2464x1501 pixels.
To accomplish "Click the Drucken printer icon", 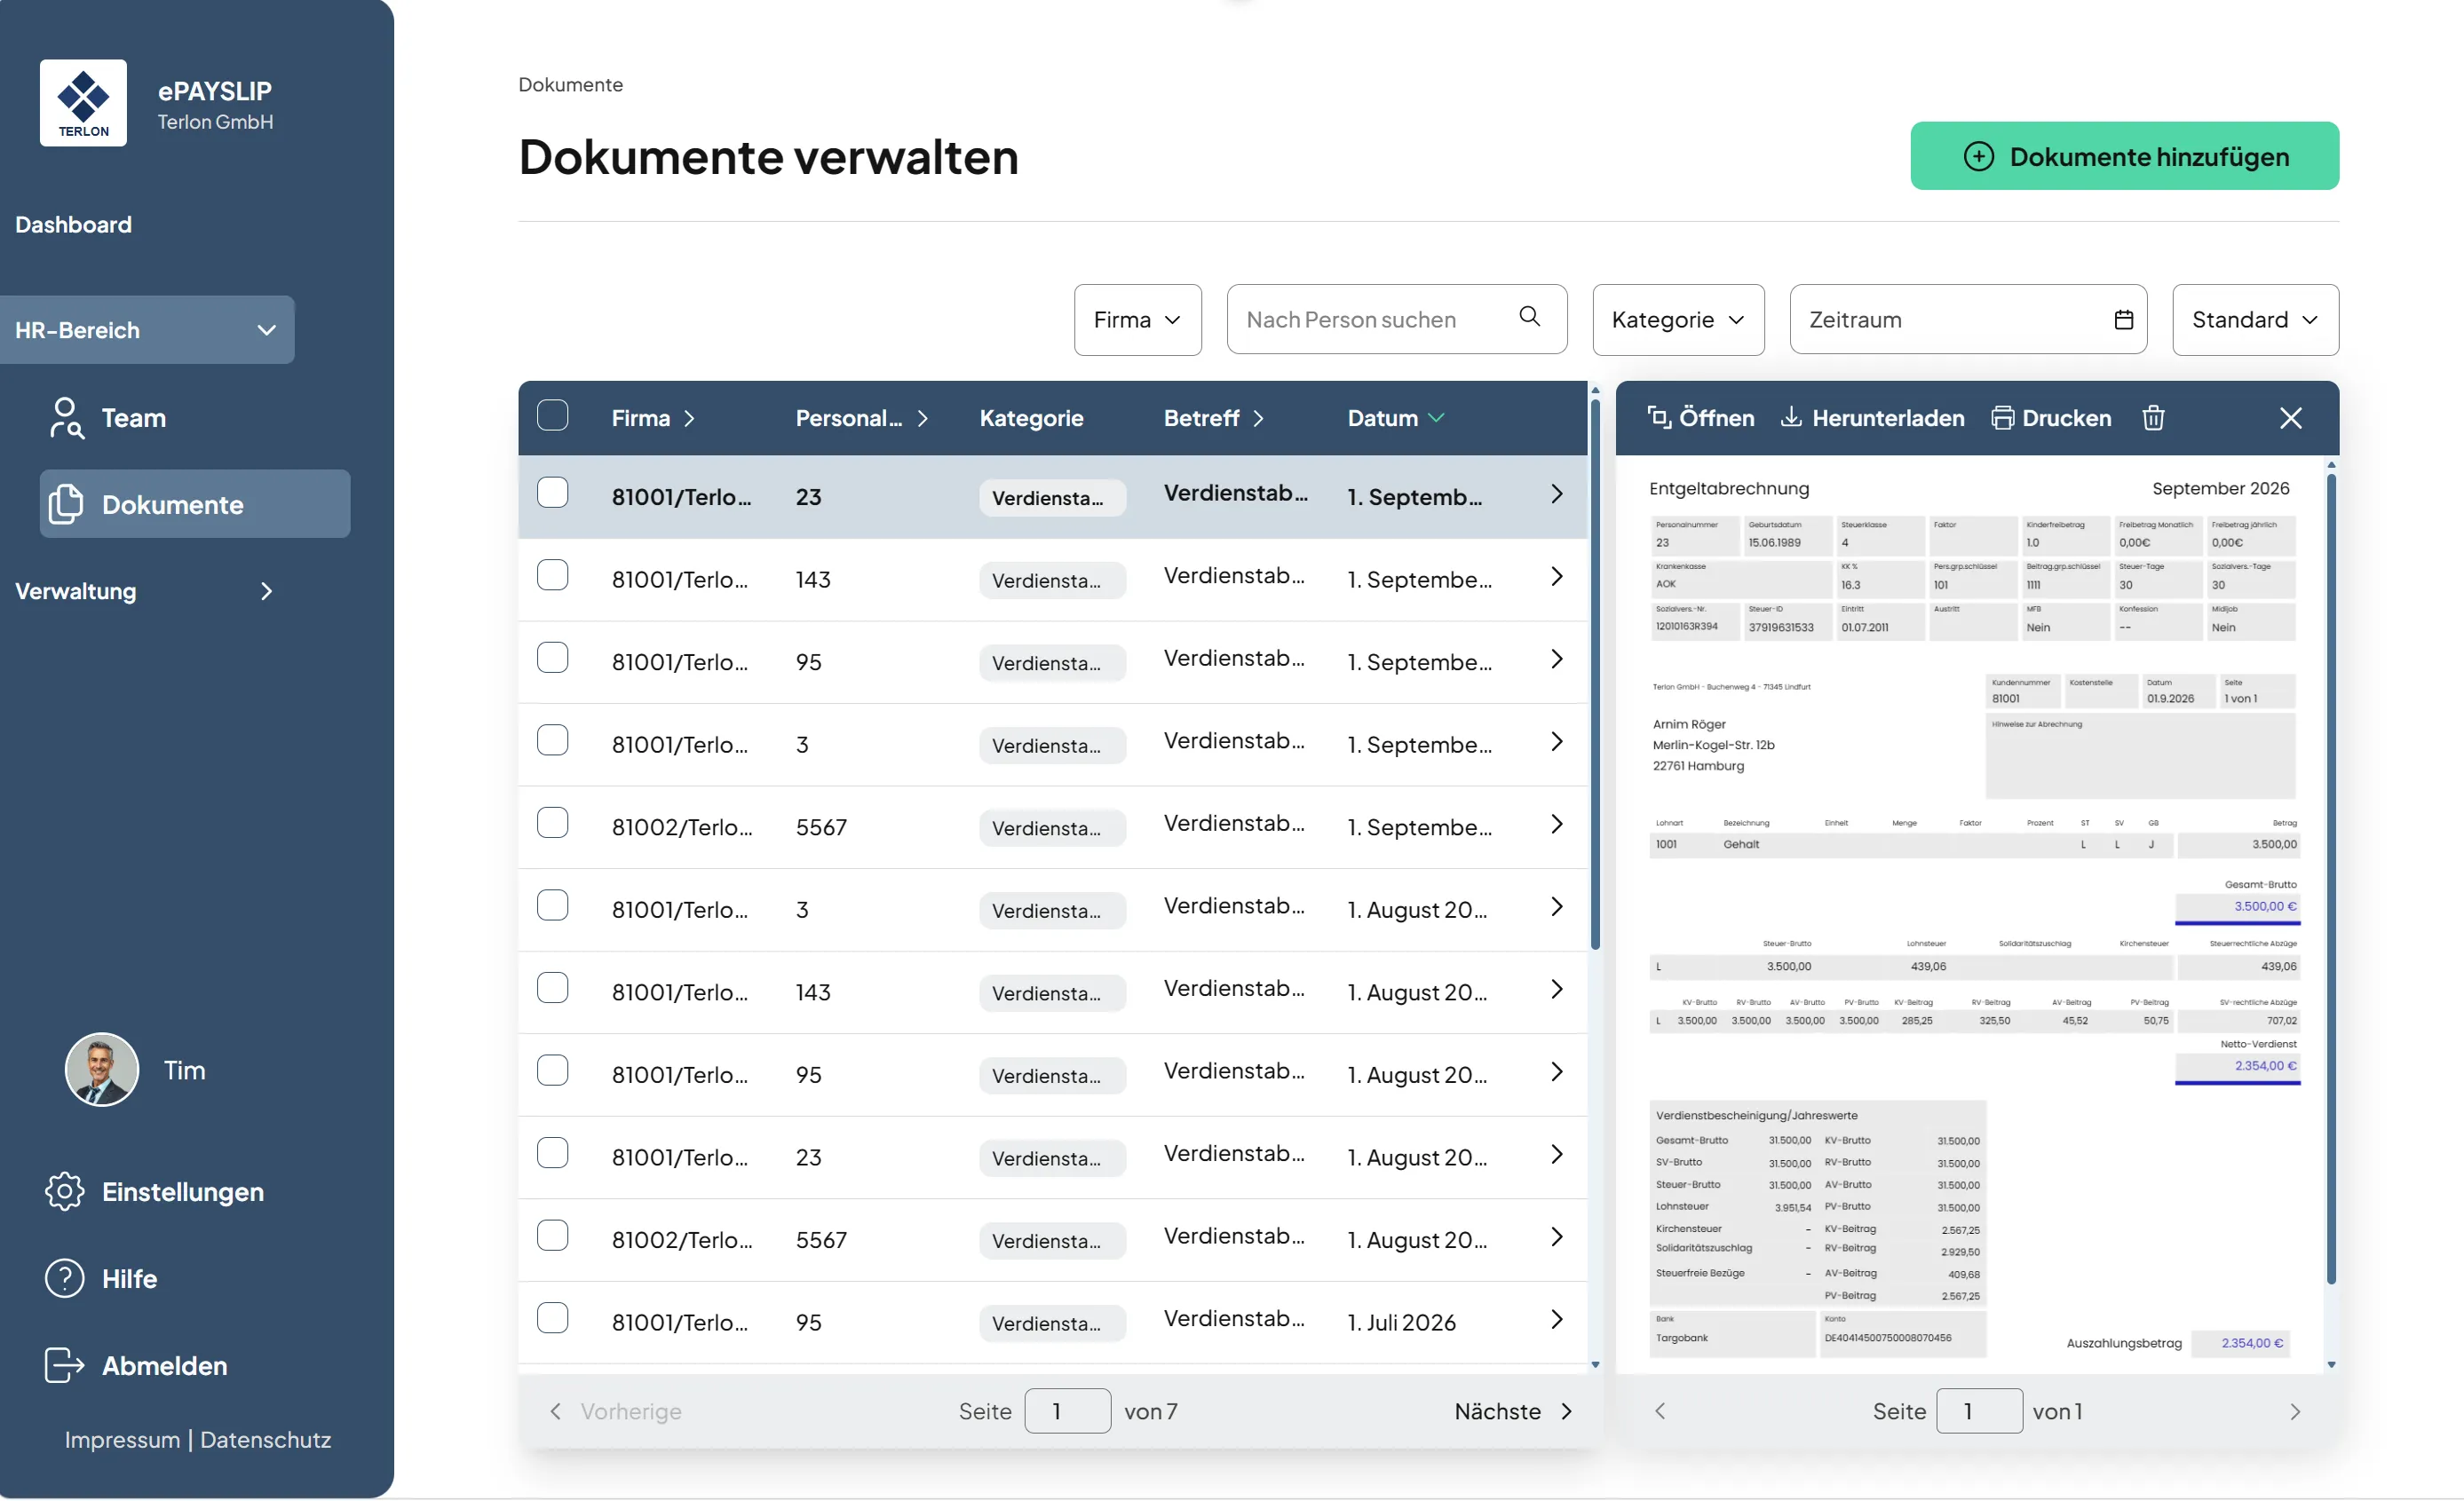I will (2002, 418).
